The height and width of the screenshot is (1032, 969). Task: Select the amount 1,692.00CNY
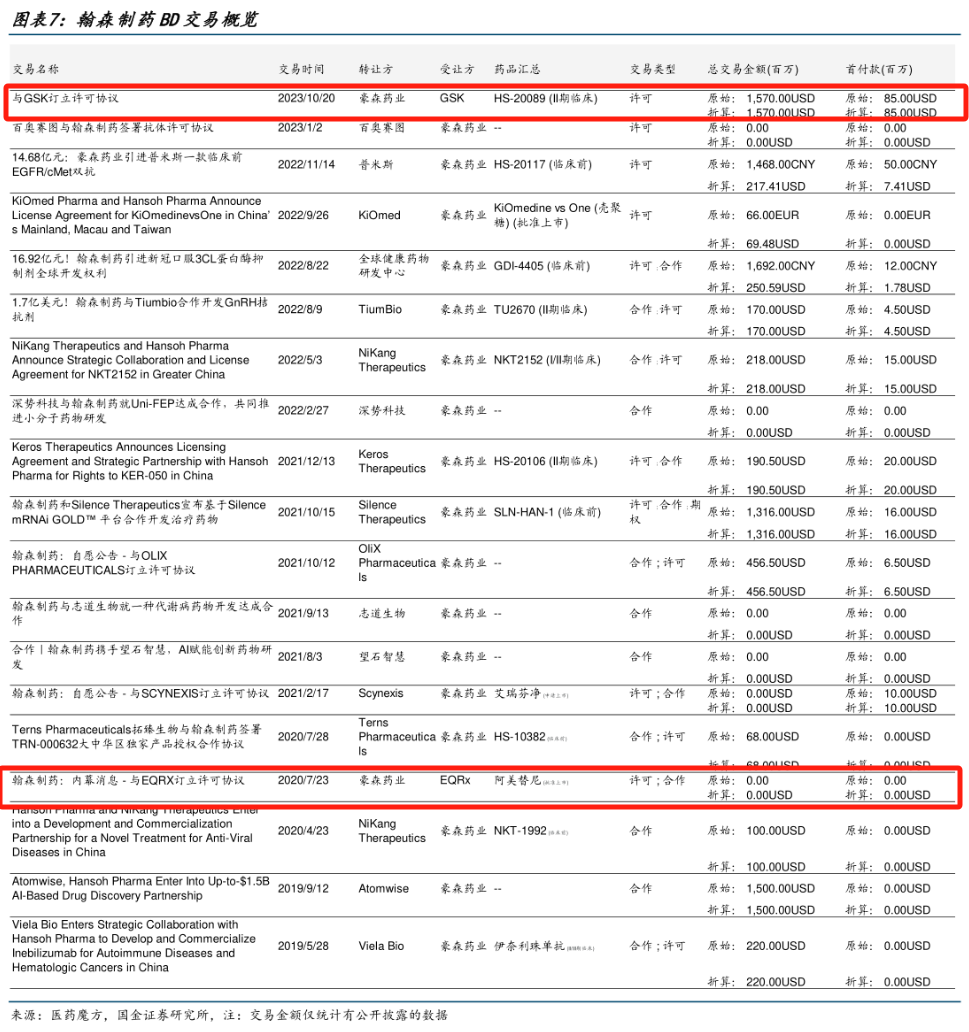(780, 266)
